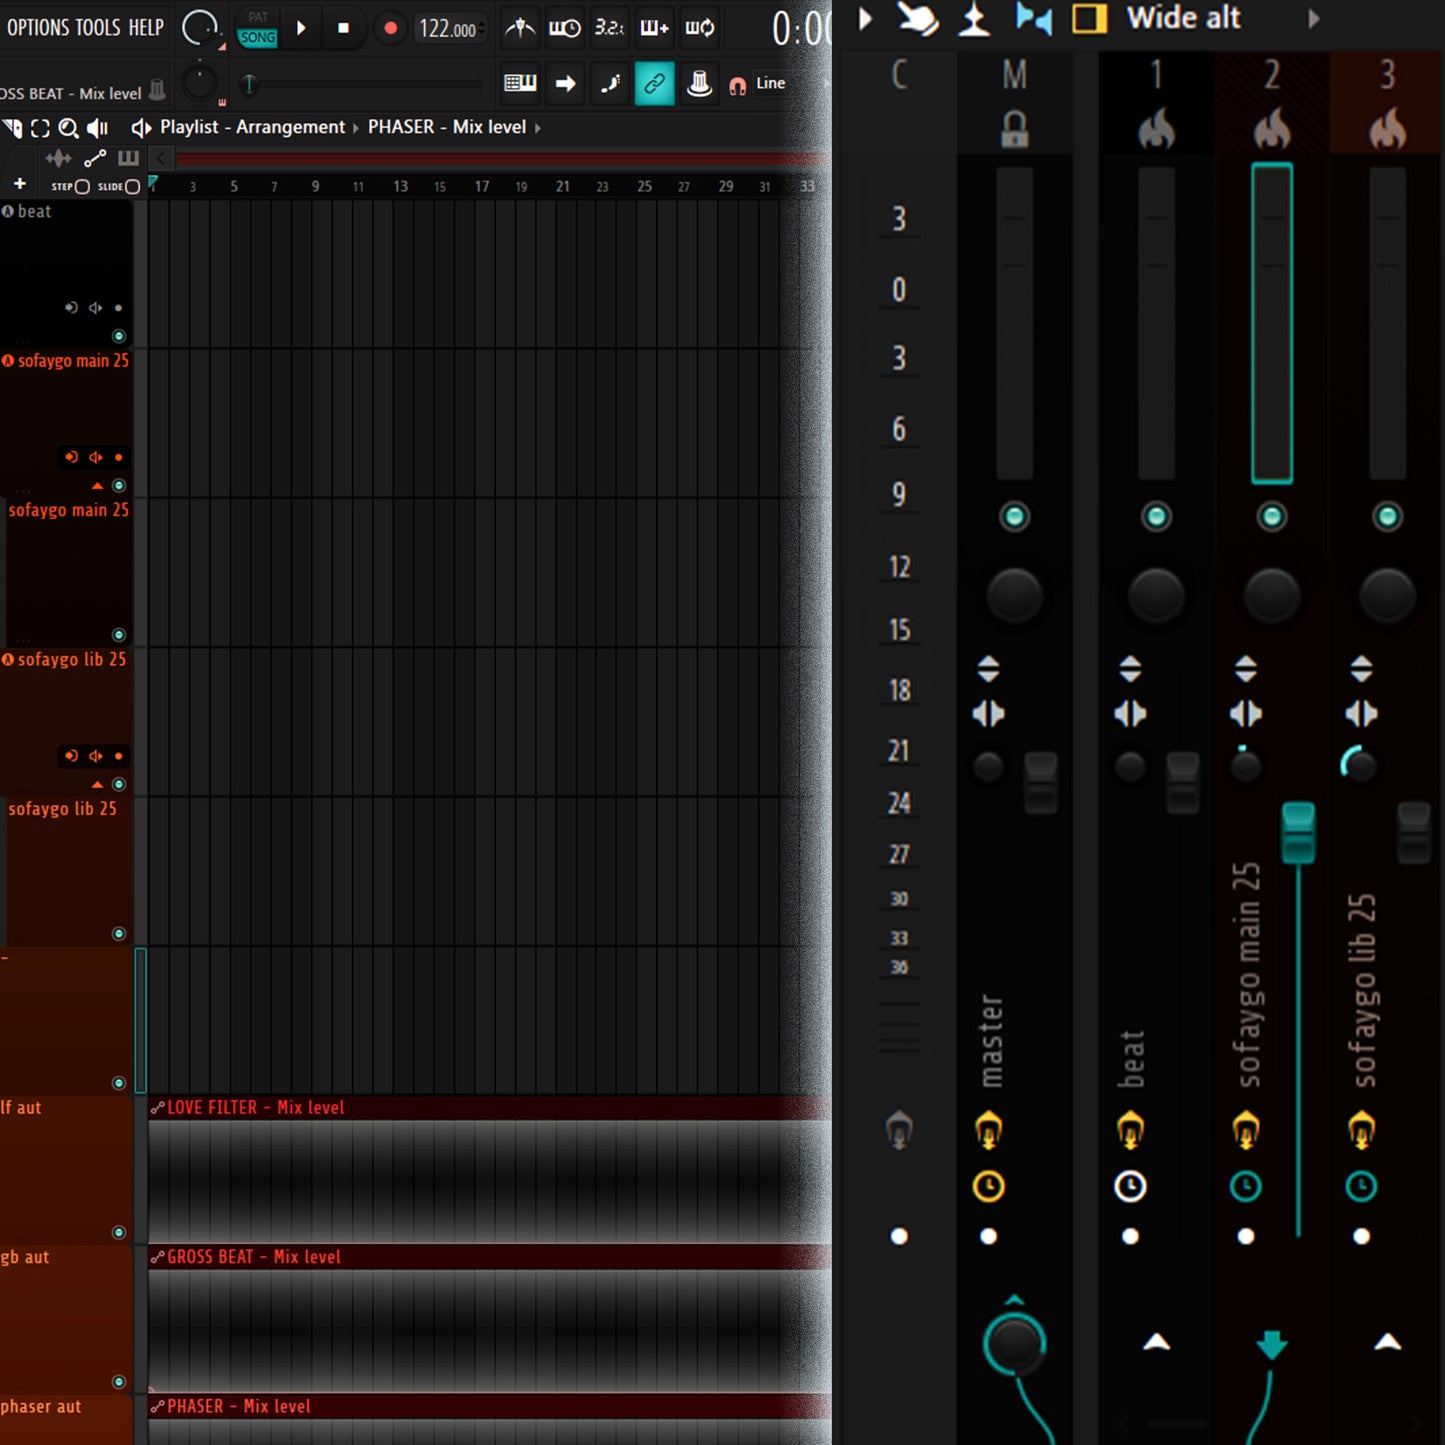Click the record button
1445x1445 pixels.
390,28
